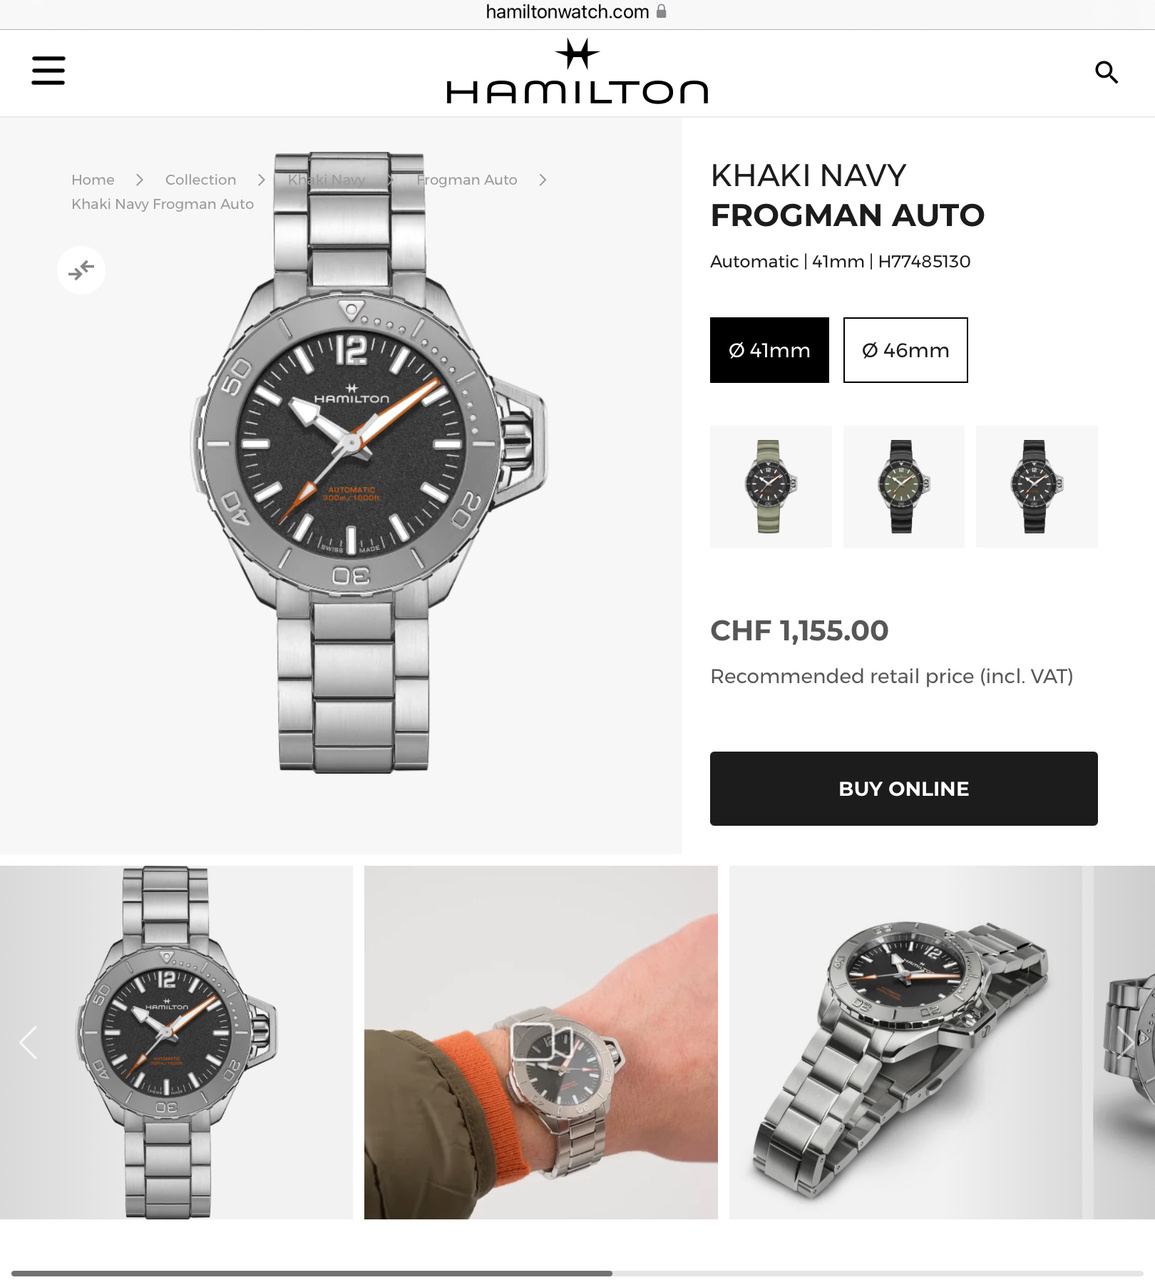The image size is (1155, 1280).
Task: Open the hamburger navigation menu
Action: coord(48,71)
